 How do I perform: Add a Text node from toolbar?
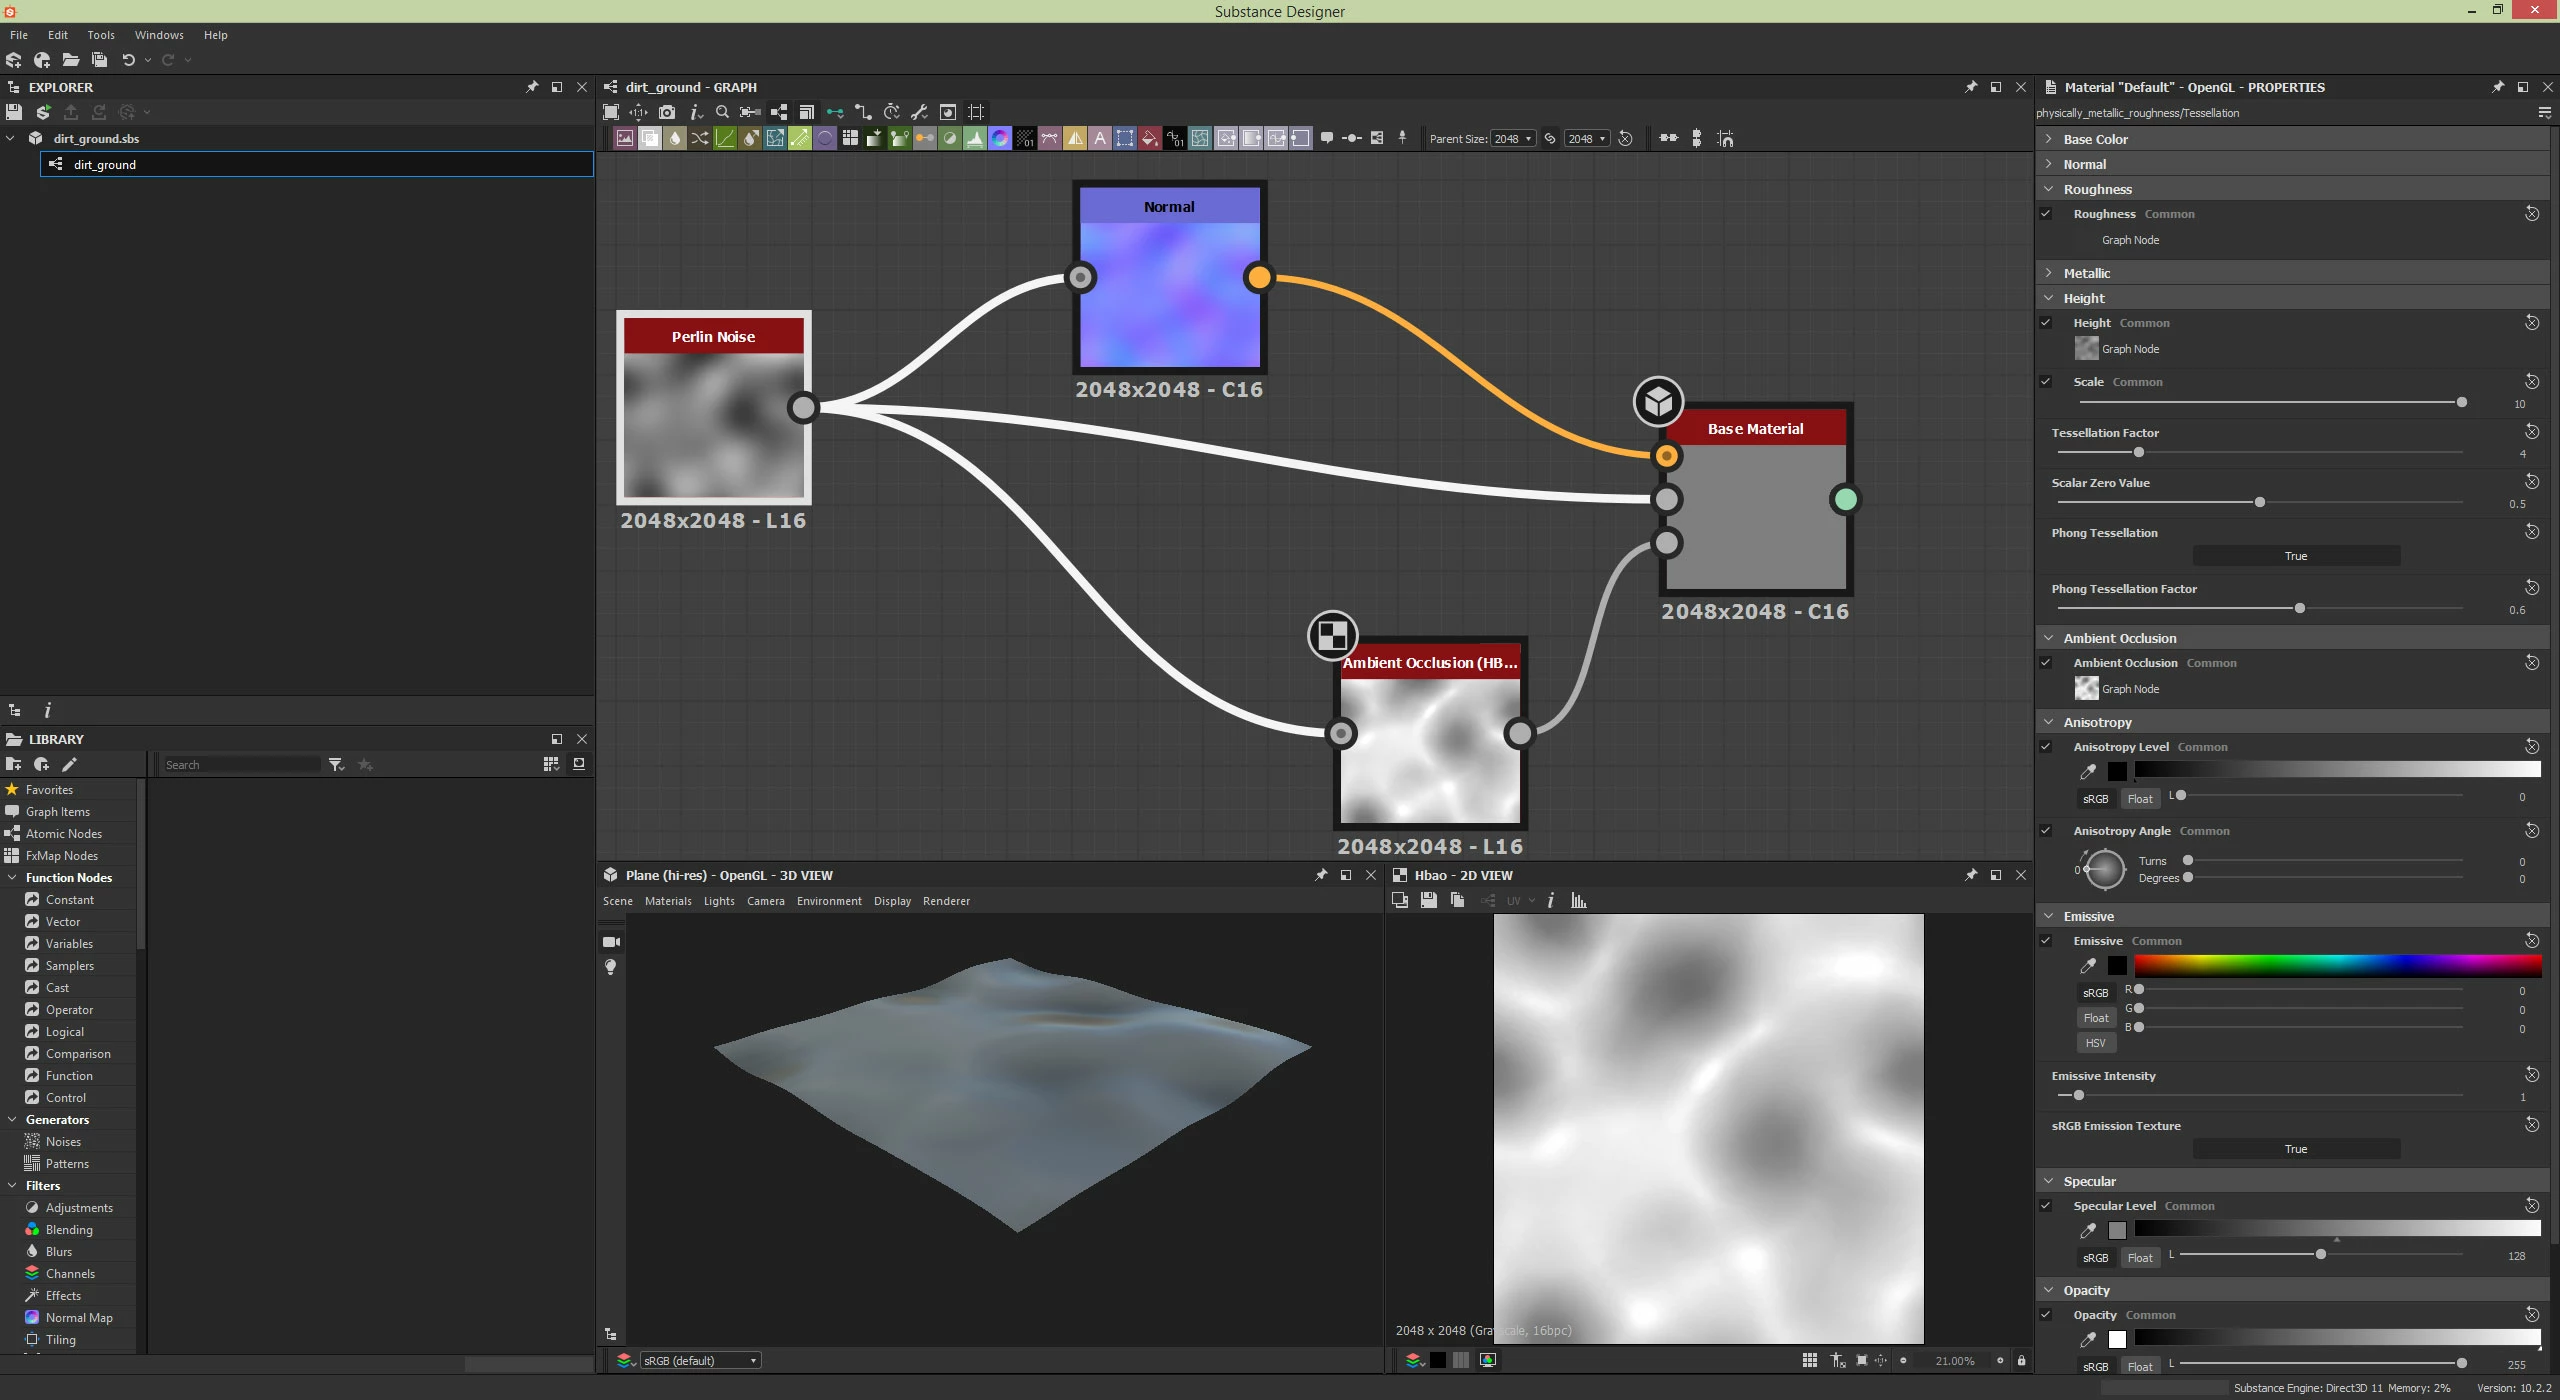1099,139
